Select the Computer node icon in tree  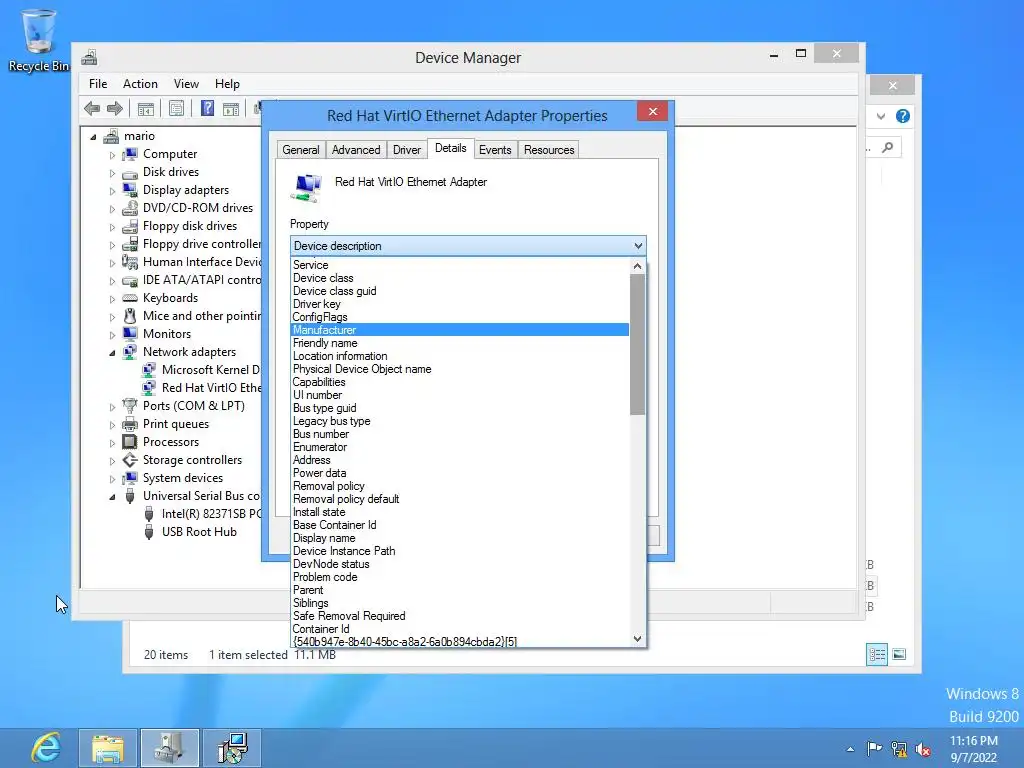coord(130,154)
